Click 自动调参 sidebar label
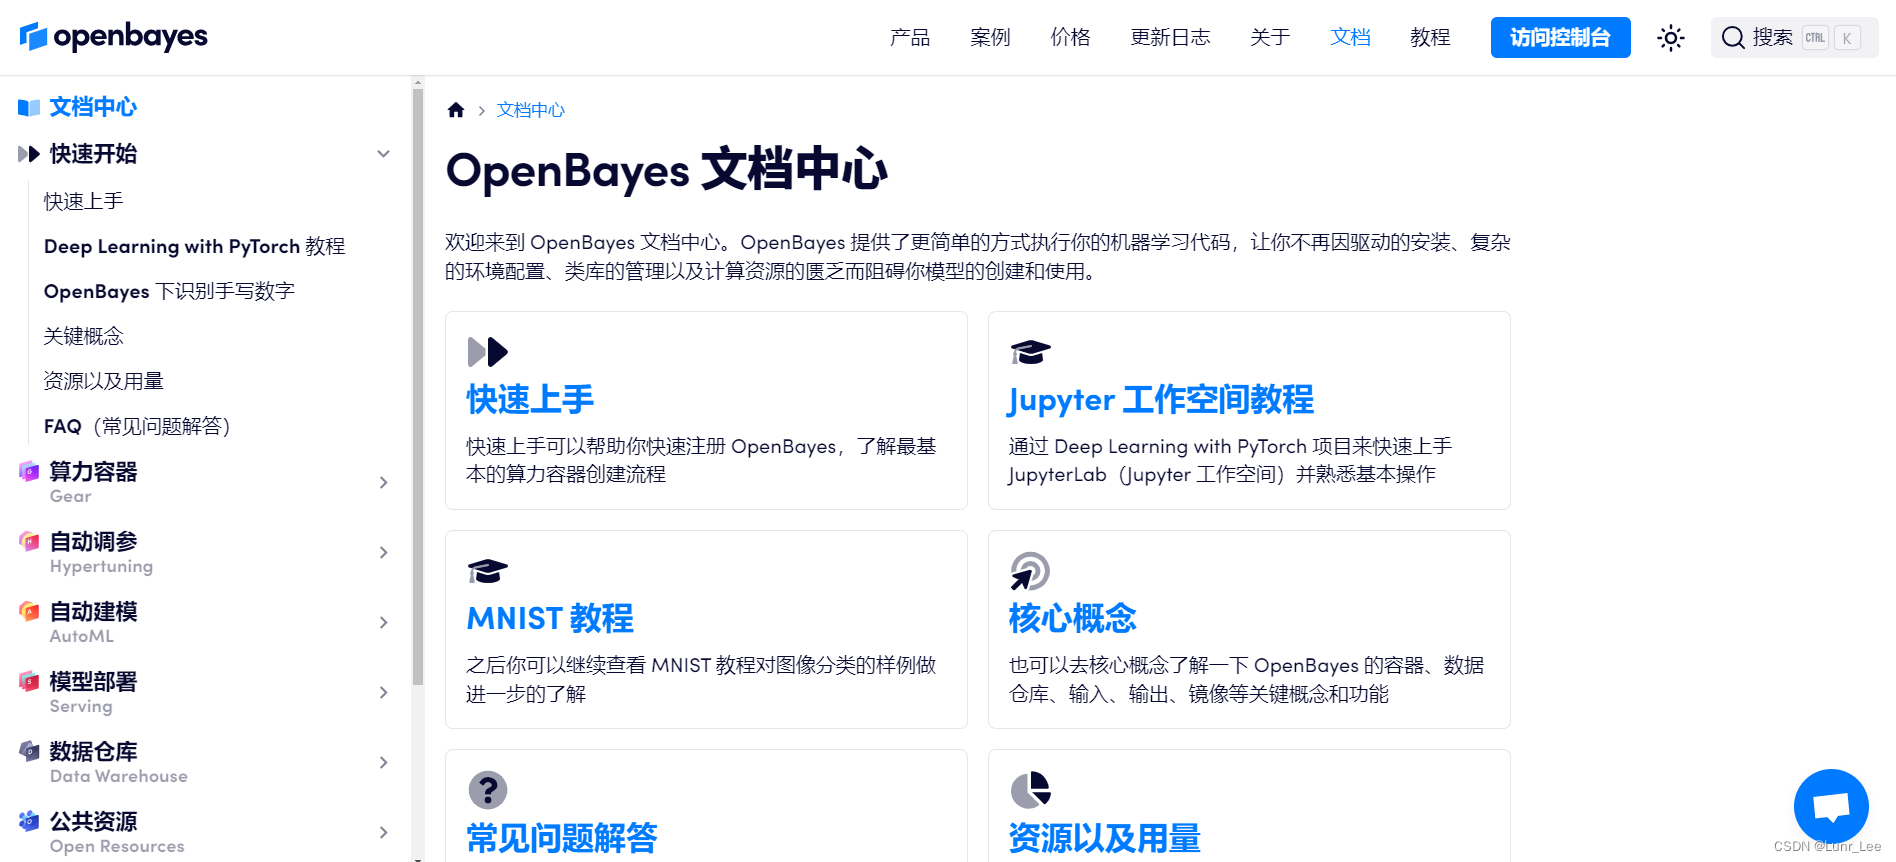1896x862 pixels. tap(93, 541)
